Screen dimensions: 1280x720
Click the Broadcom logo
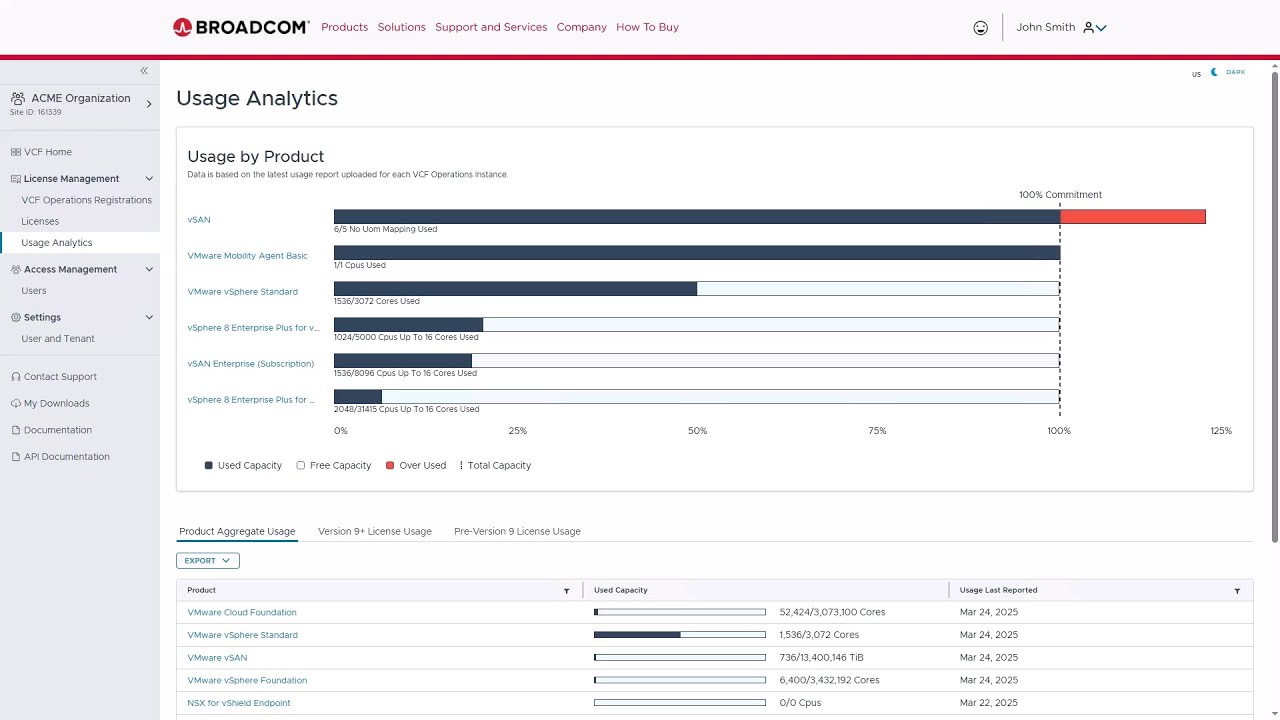point(241,27)
